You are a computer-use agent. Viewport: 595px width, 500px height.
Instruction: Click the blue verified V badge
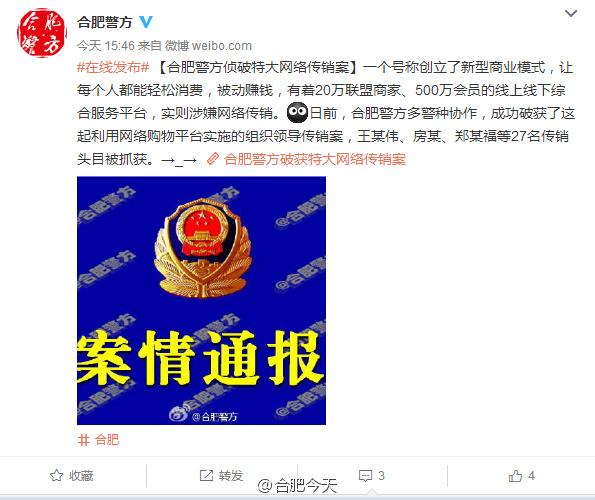tap(146, 22)
